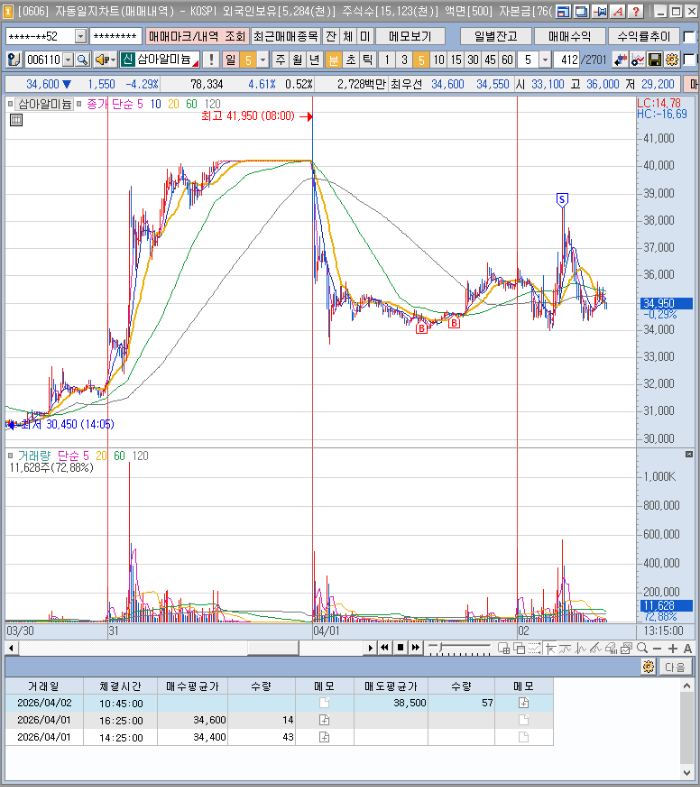The image size is (700, 787).
Task: Open the dropdown arrow next to speaker icon
Action: (113, 60)
